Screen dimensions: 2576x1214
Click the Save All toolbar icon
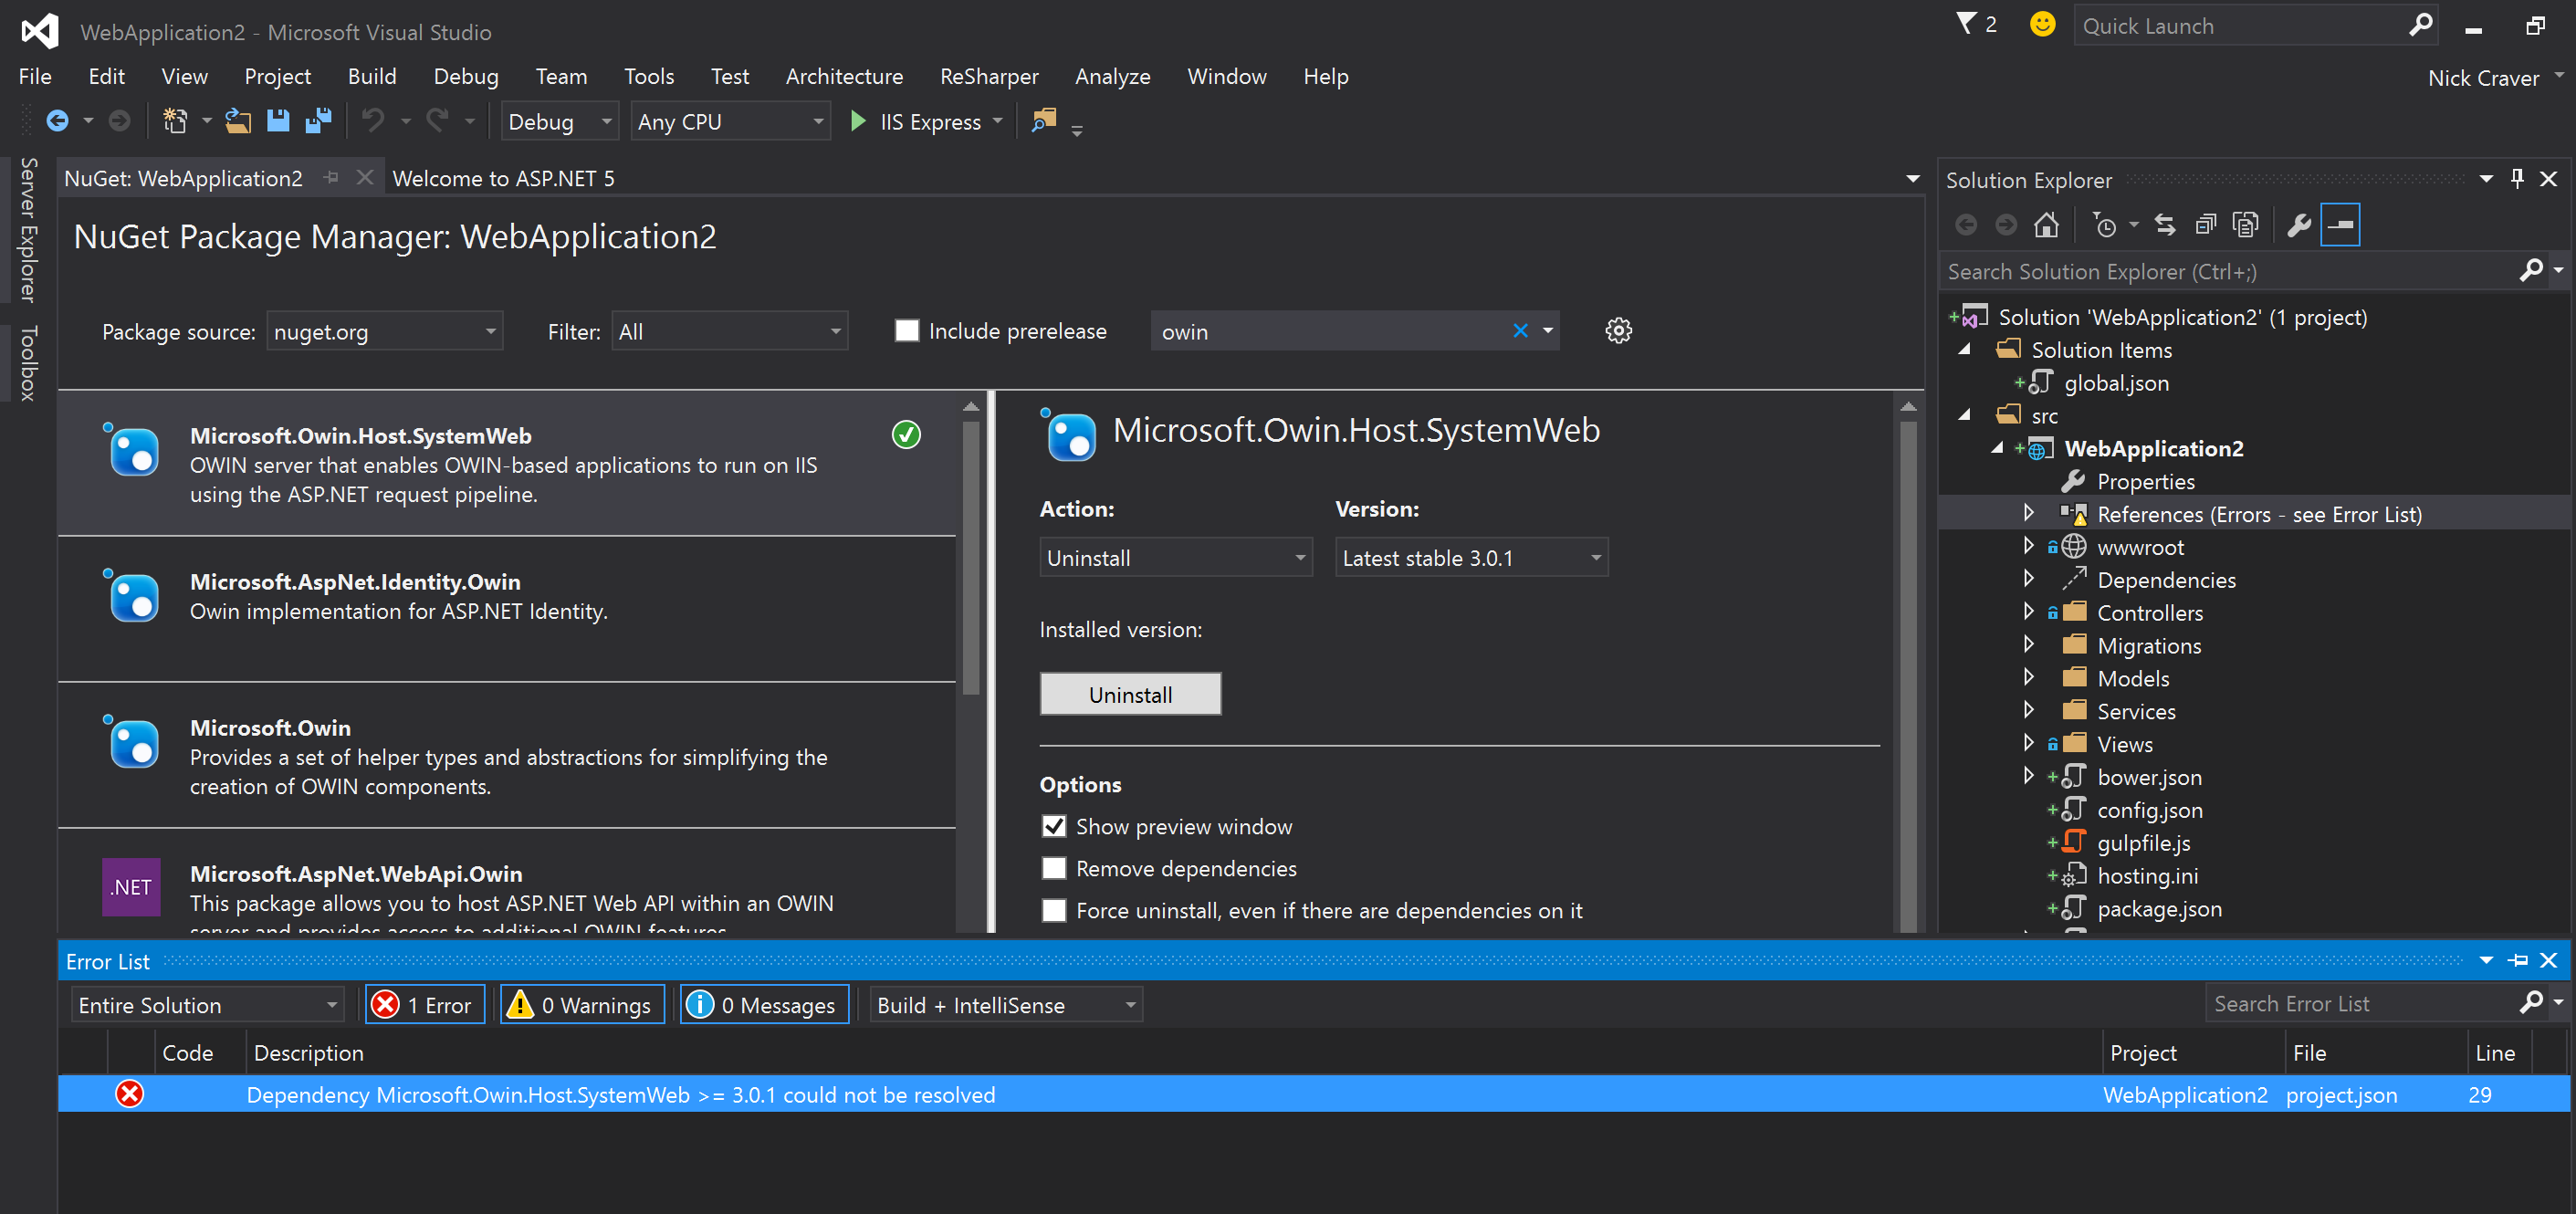pos(318,122)
